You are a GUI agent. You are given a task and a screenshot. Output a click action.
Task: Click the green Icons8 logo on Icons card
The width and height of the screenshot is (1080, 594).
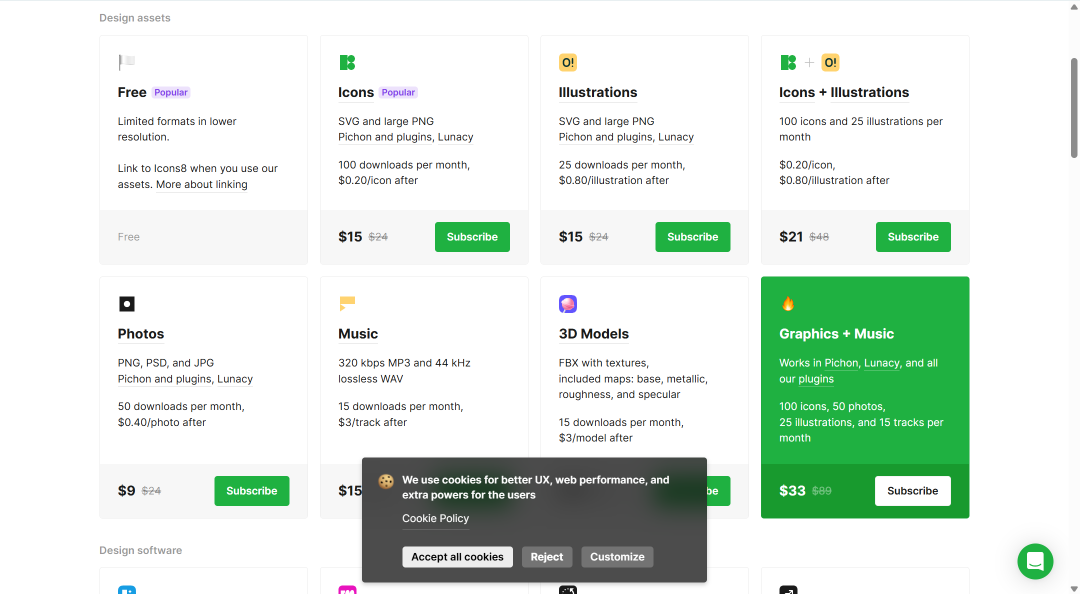[347, 63]
